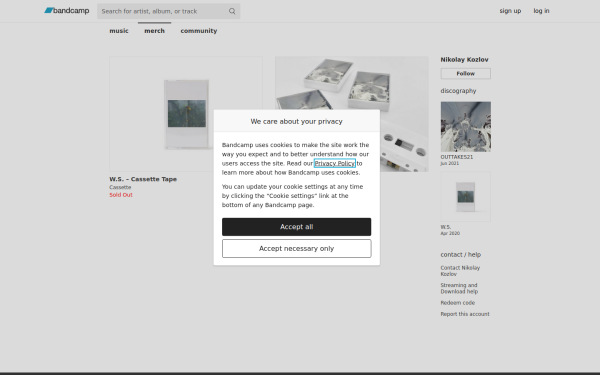Click the OUTTAKES21 album title
The height and width of the screenshot is (375, 600).
(457, 157)
